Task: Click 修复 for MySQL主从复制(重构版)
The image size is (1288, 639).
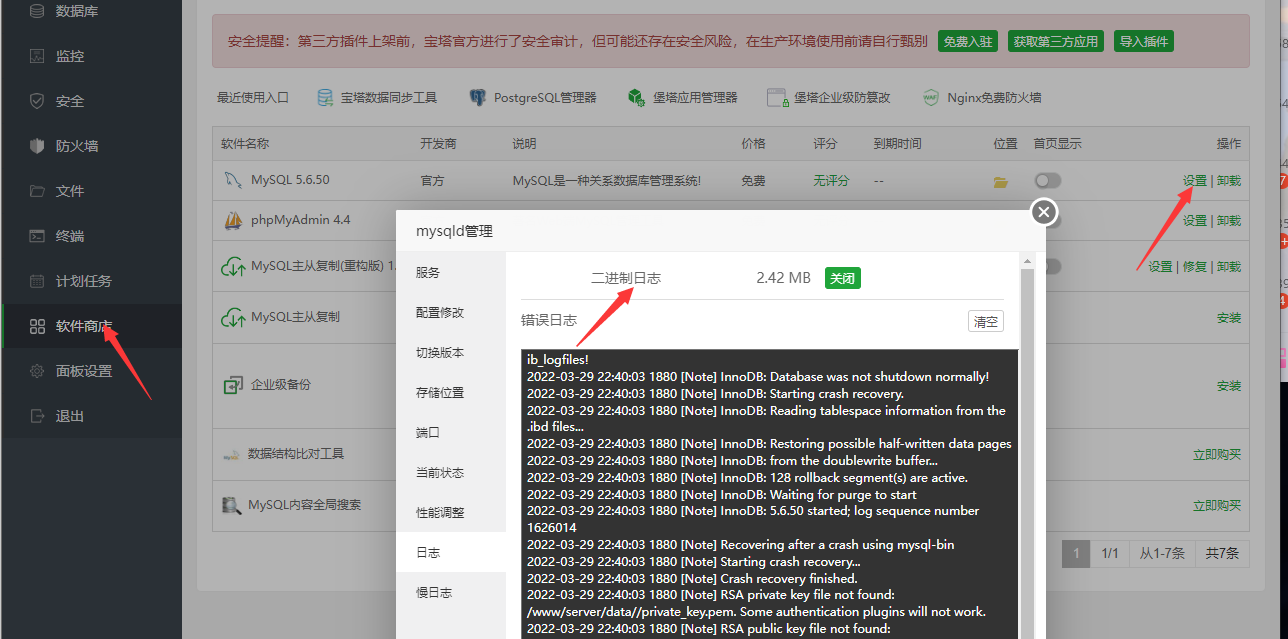Action: coord(1195,267)
